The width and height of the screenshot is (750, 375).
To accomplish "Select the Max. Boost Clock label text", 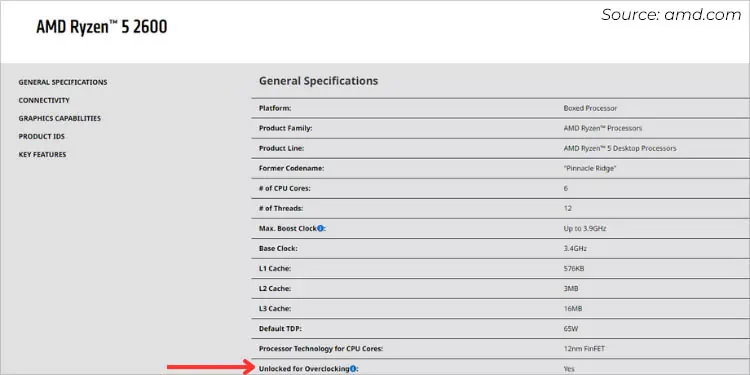I will [287, 229].
